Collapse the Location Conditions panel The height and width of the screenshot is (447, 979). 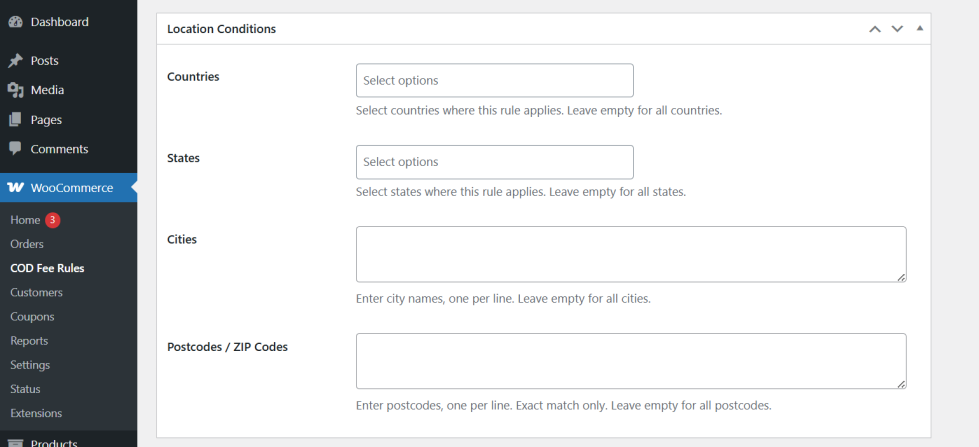click(920, 28)
